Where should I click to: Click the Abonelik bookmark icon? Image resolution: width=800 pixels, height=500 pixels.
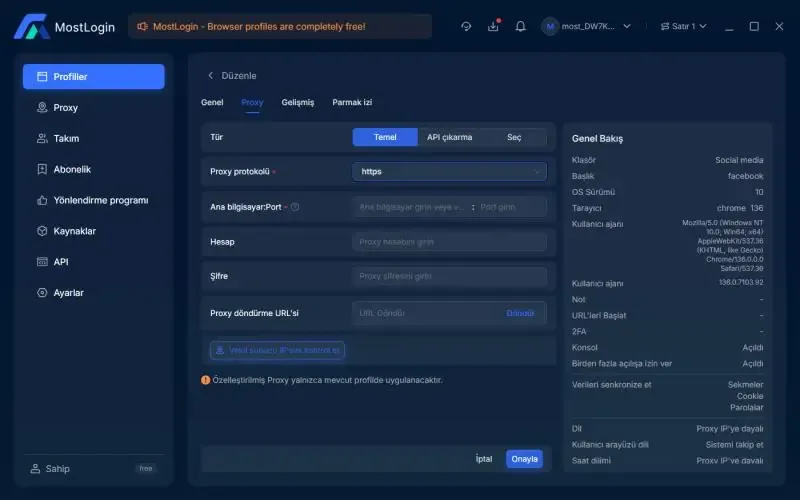[x=42, y=169]
